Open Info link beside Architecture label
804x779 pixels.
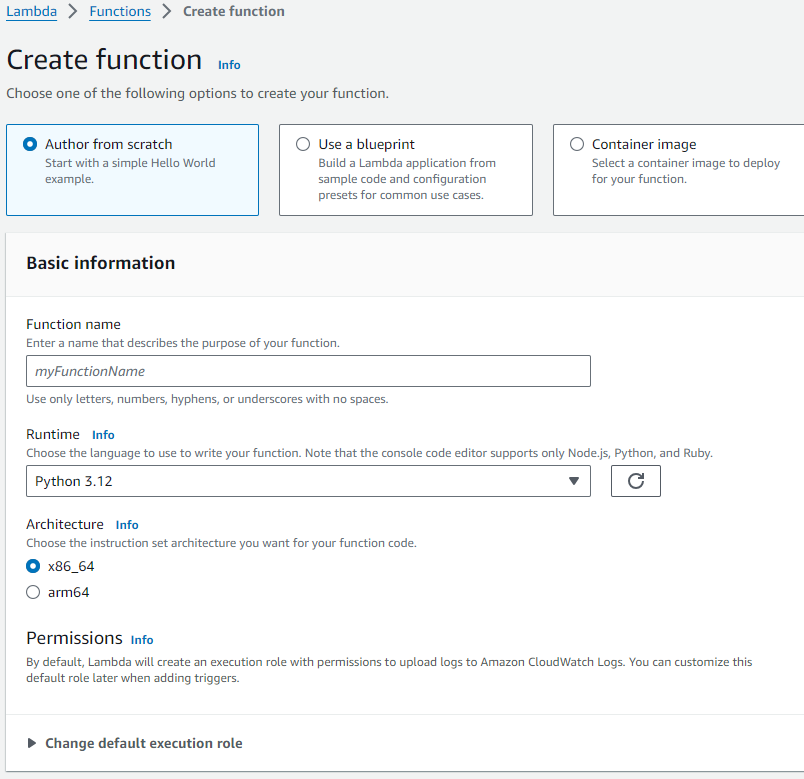pos(127,525)
